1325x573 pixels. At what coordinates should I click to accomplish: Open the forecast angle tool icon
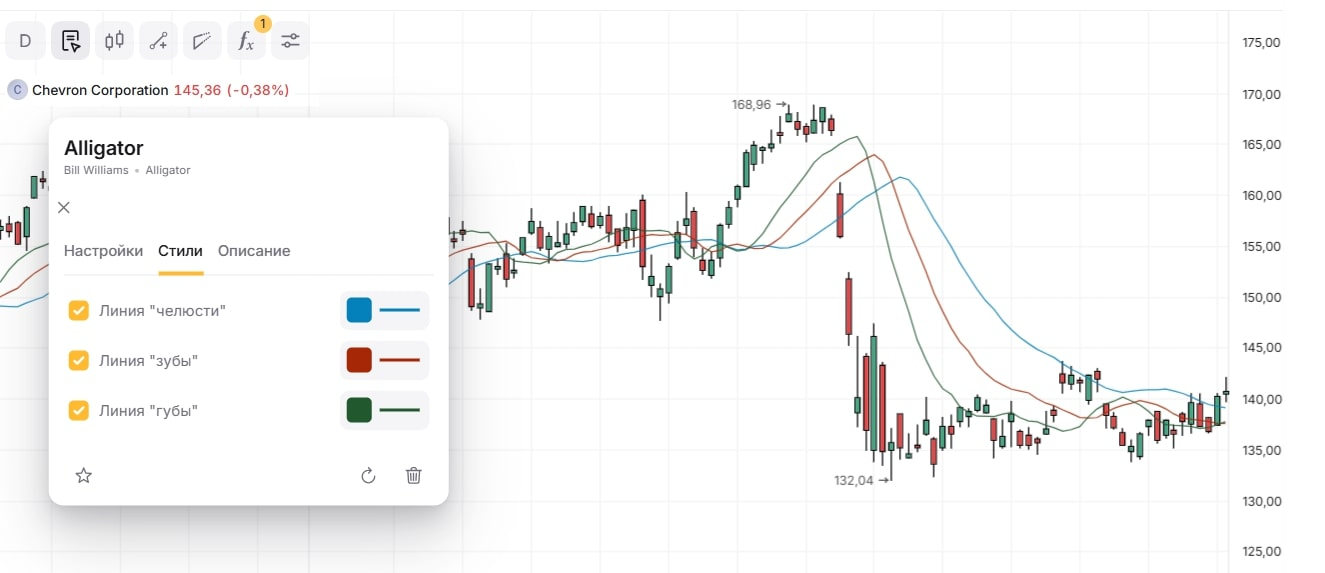click(202, 41)
